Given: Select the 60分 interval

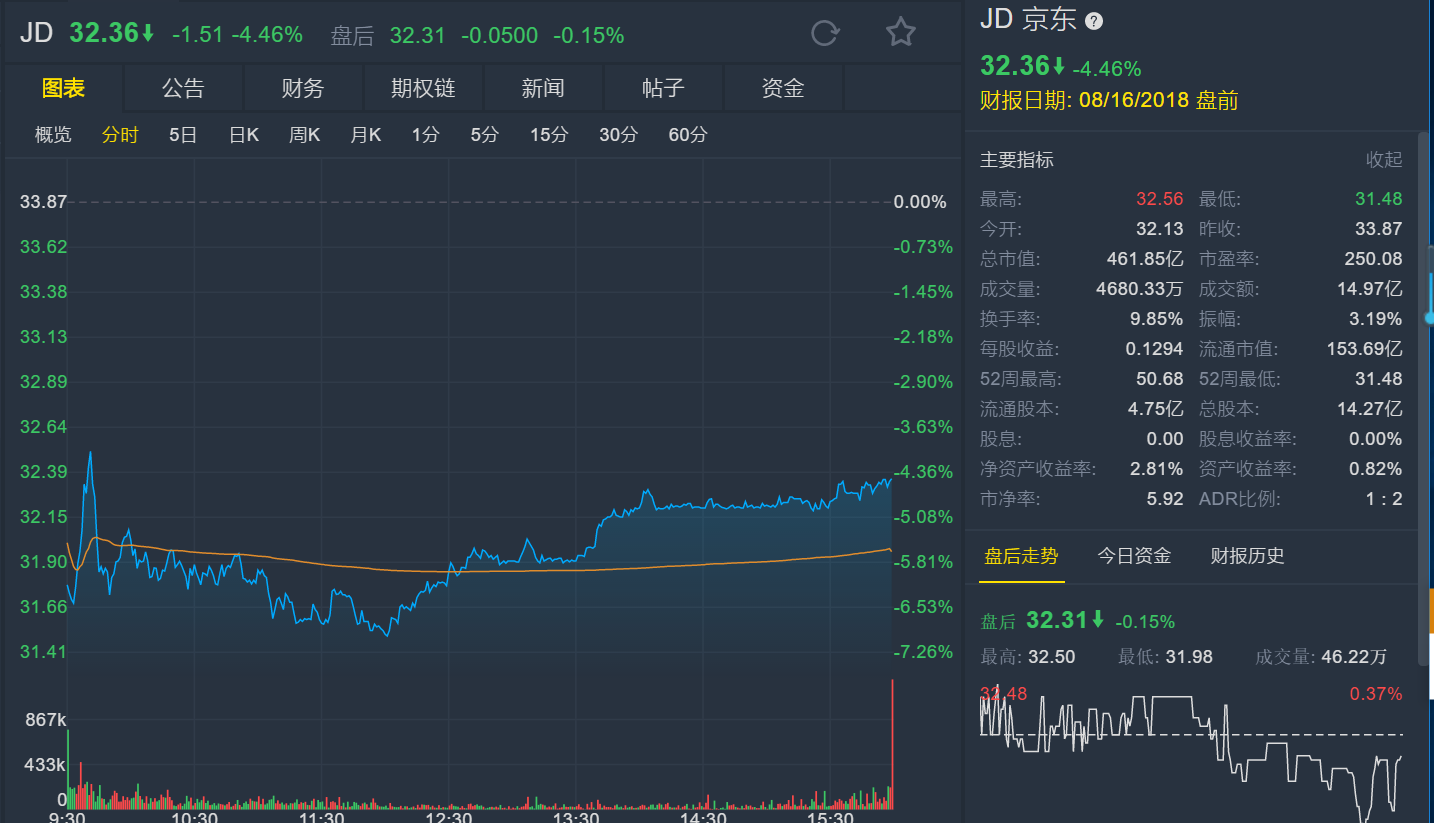Looking at the screenshot, I should (x=688, y=135).
